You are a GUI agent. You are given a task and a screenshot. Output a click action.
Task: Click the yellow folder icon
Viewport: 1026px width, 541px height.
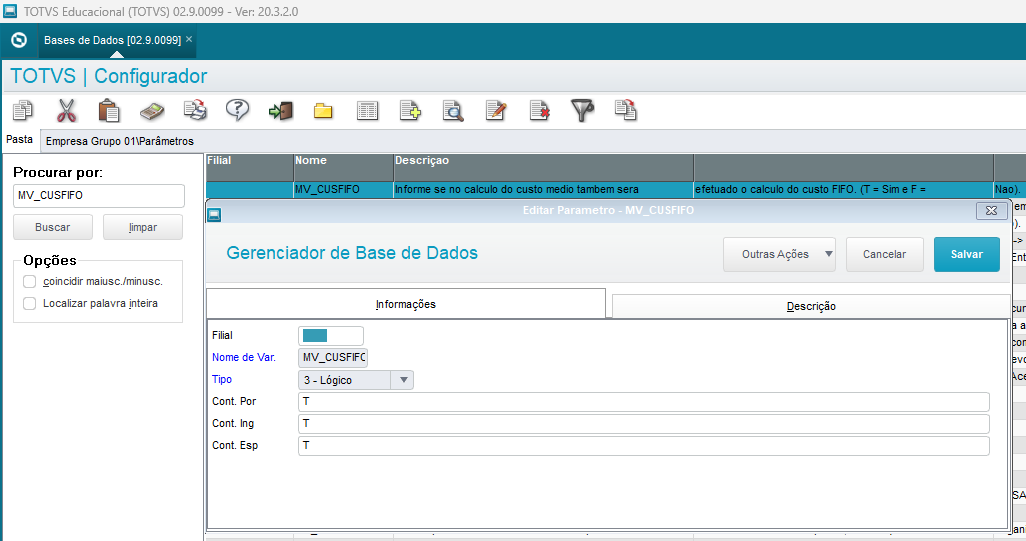point(323,111)
